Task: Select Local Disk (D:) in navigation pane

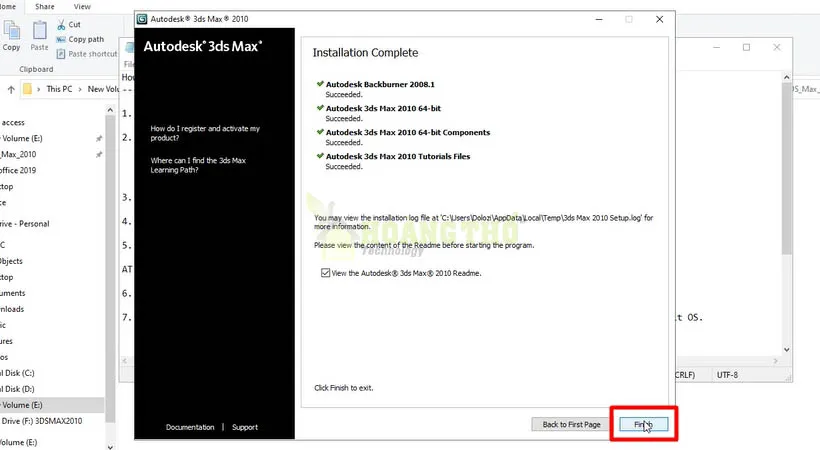Action: tap(17, 389)
